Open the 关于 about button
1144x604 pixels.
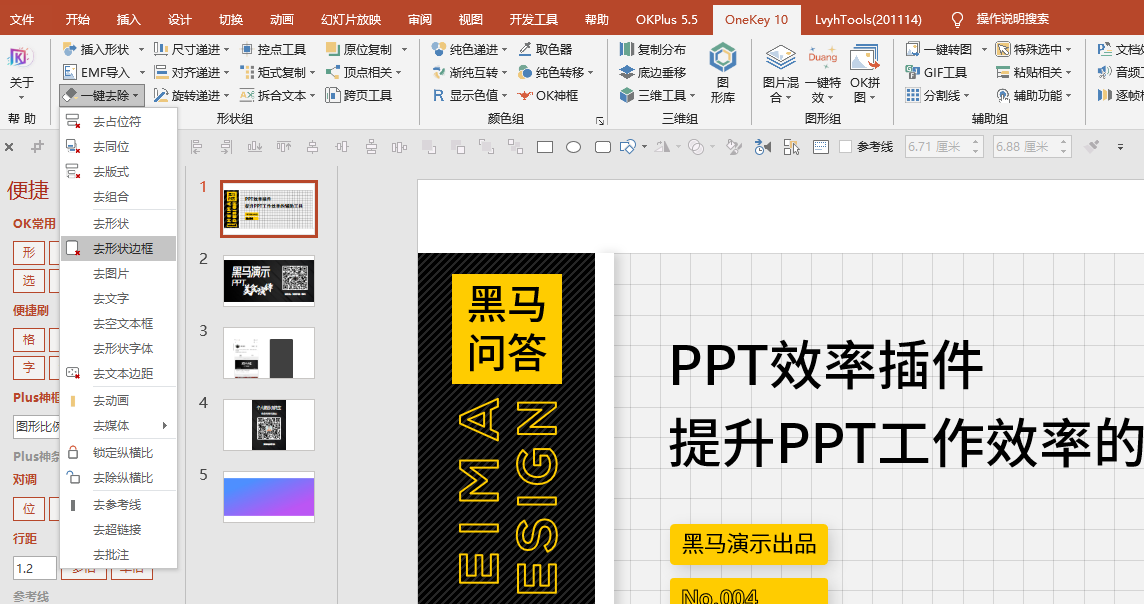point(21,73)
